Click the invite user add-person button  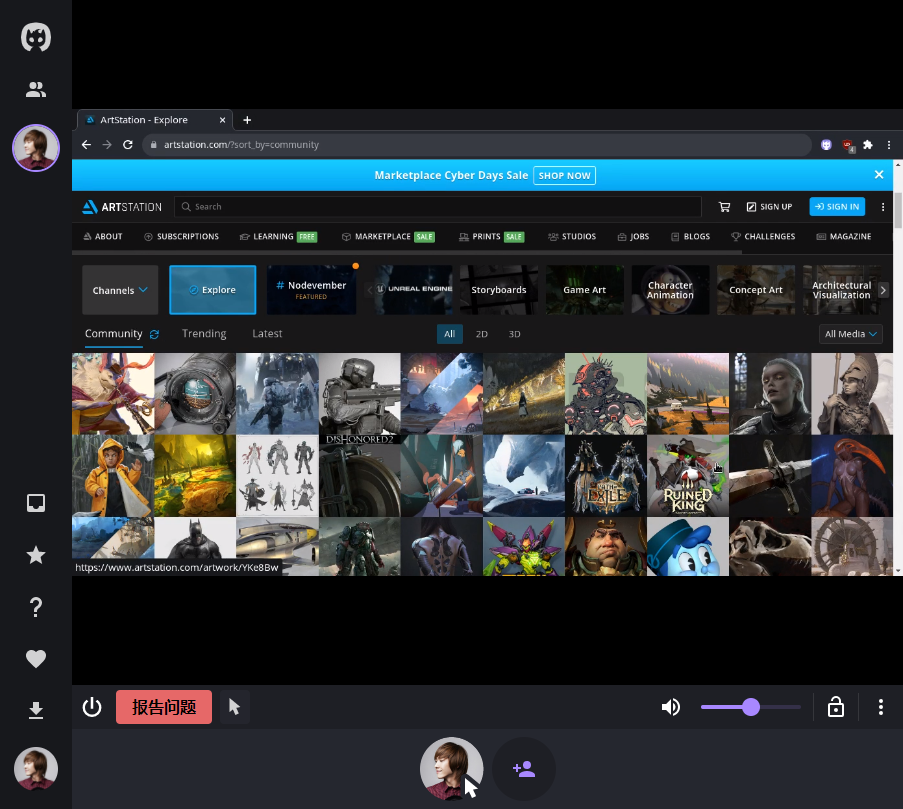(x=523, y=769)
